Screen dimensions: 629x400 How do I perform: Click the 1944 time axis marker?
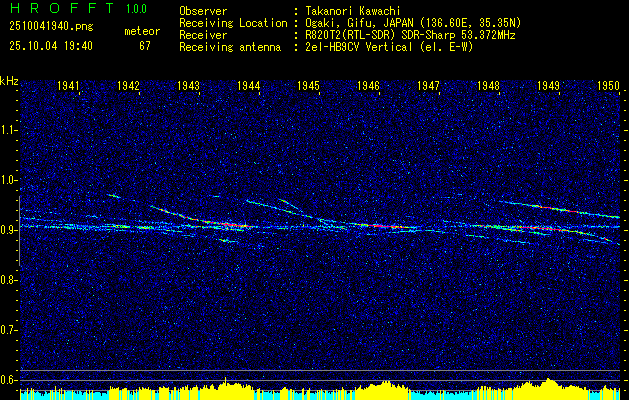coord(249,85)
